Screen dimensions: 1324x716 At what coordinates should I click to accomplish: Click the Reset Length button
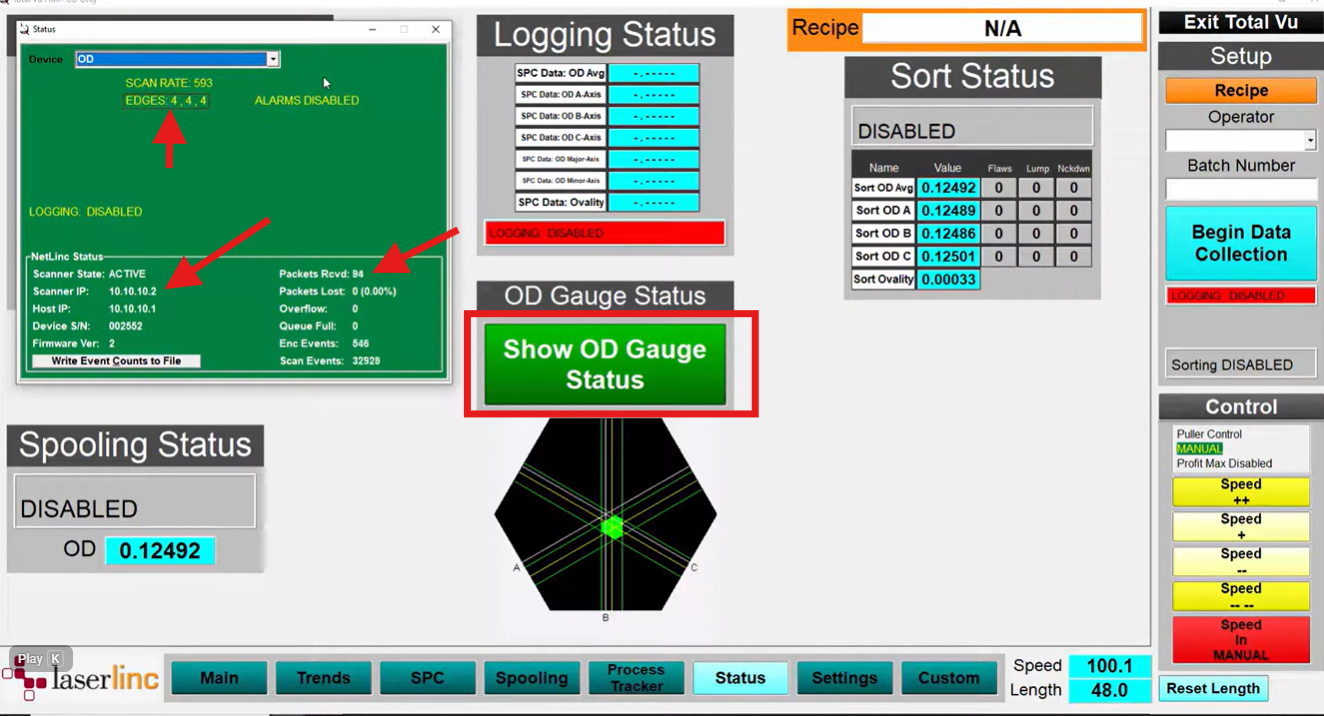1212,689
